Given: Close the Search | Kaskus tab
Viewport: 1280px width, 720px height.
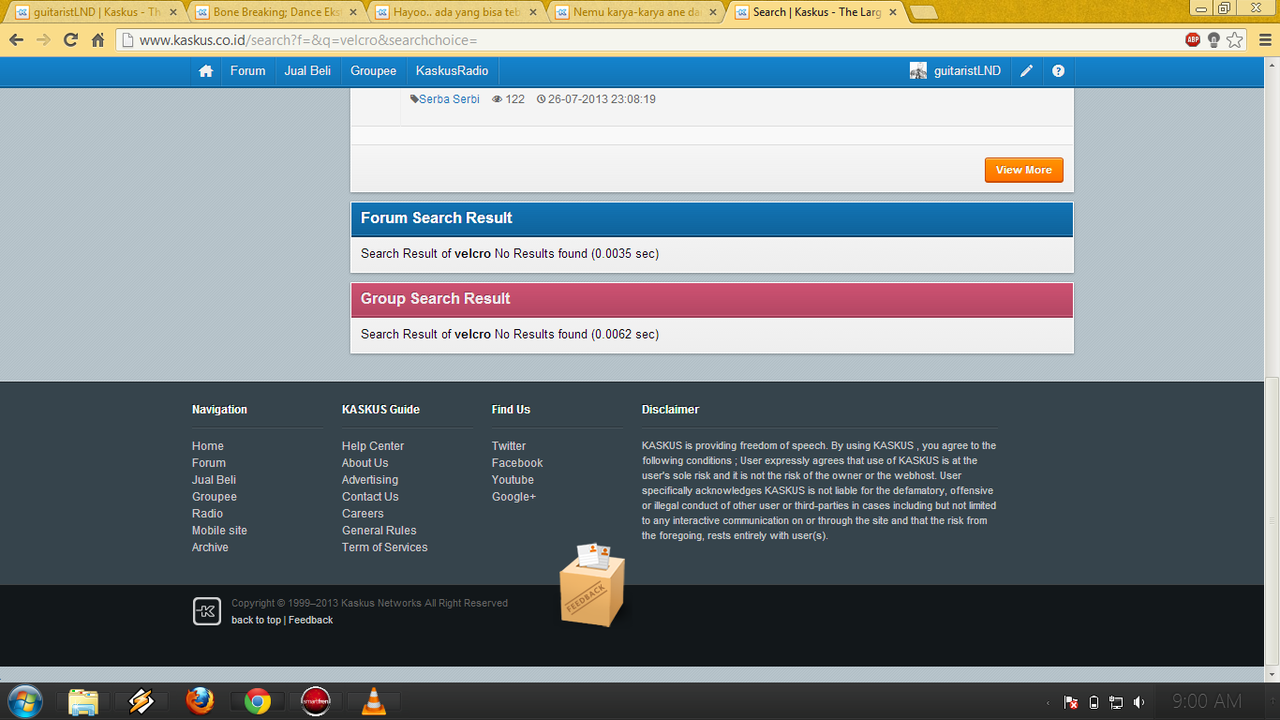Looking at the screenshot, I should (x=893, y=12).
